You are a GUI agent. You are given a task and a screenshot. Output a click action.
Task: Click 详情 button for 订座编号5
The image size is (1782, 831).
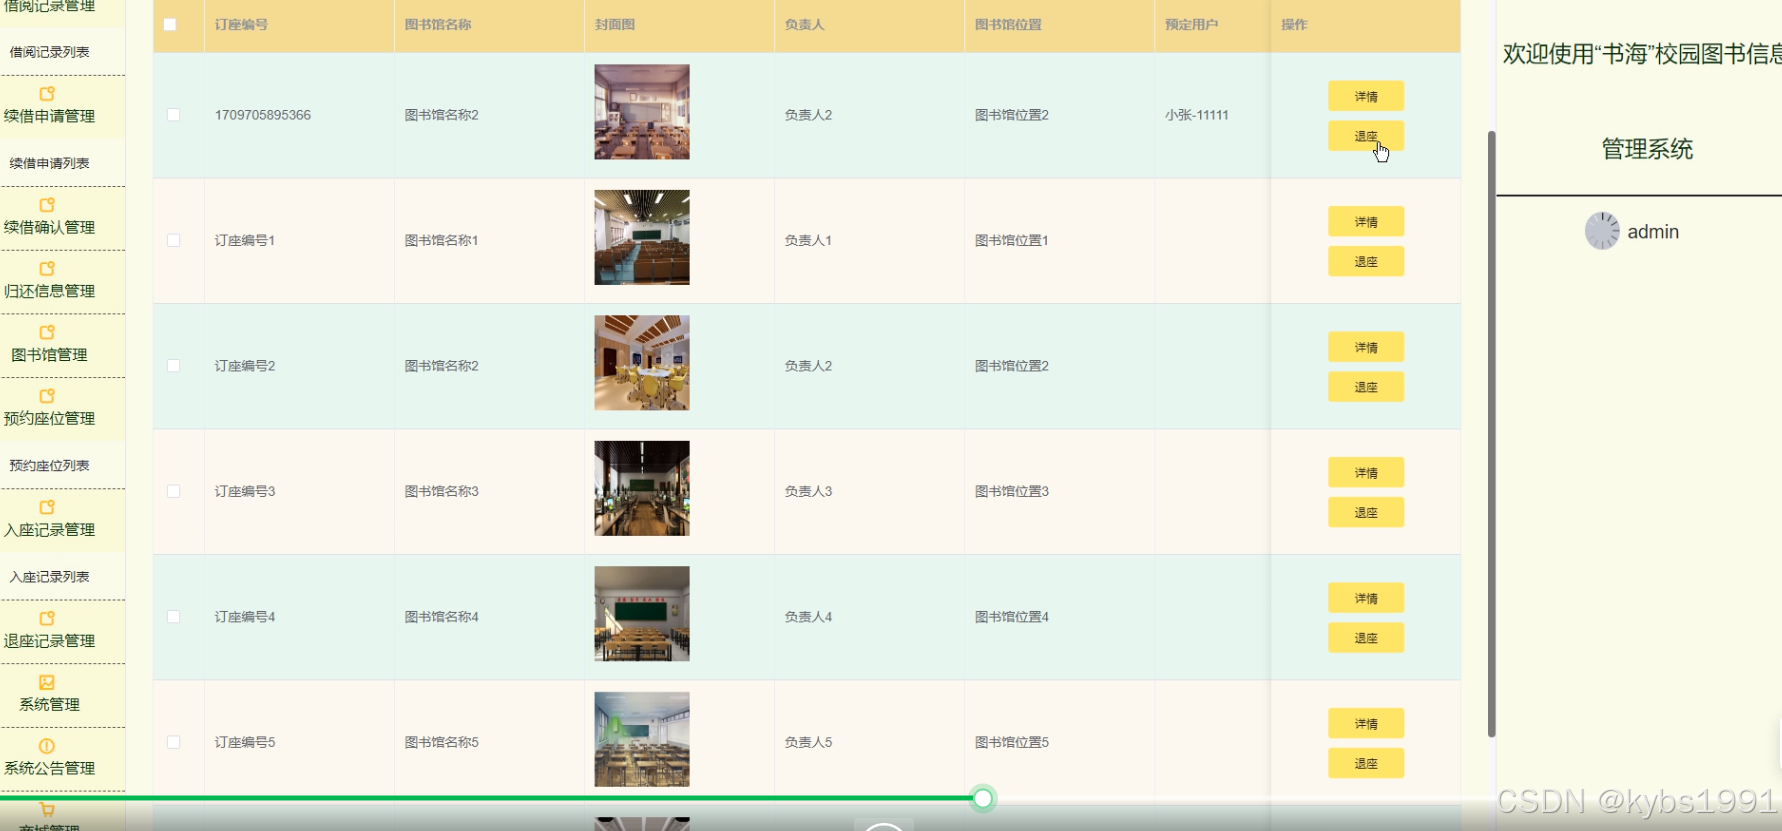tap(1366, 723)
